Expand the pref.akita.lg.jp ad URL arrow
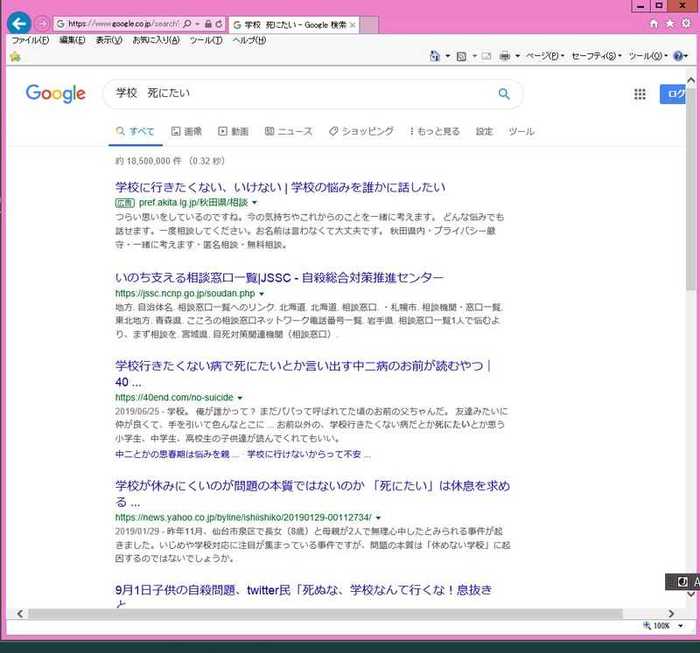Image resolution: width=700 pixels, height=653 pixels. [x=254, y=203]
